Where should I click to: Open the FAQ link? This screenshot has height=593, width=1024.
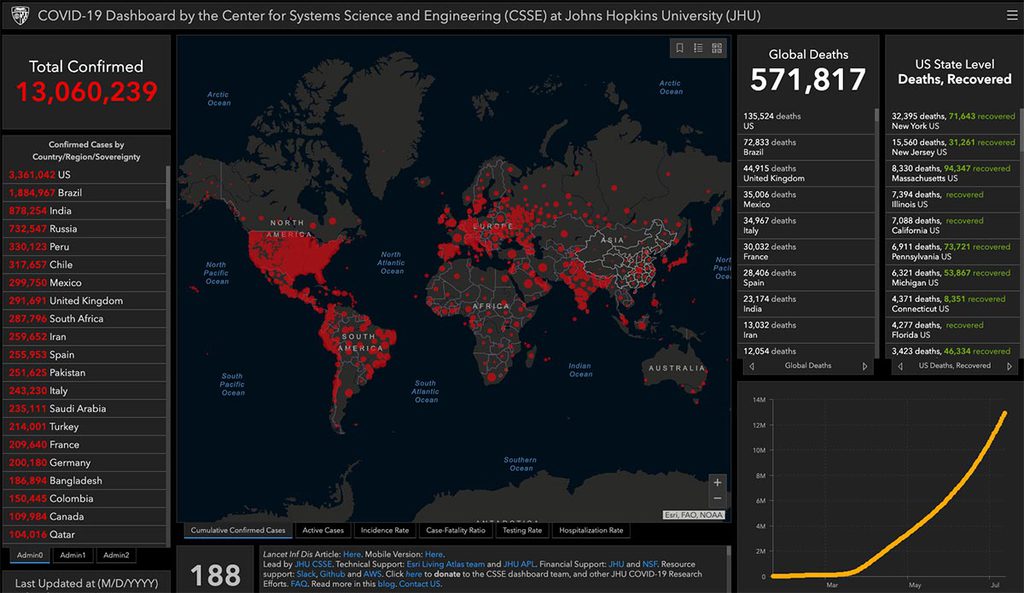coord(298,584)
